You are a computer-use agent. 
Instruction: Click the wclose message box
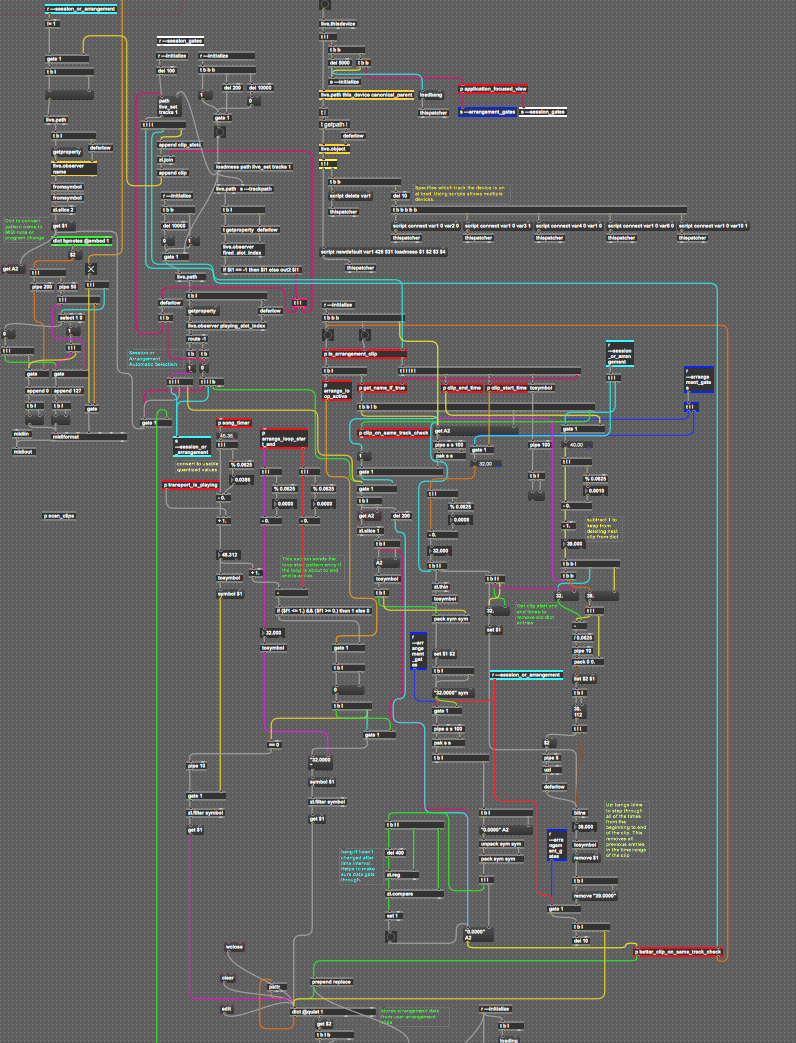tap(234, 946)
